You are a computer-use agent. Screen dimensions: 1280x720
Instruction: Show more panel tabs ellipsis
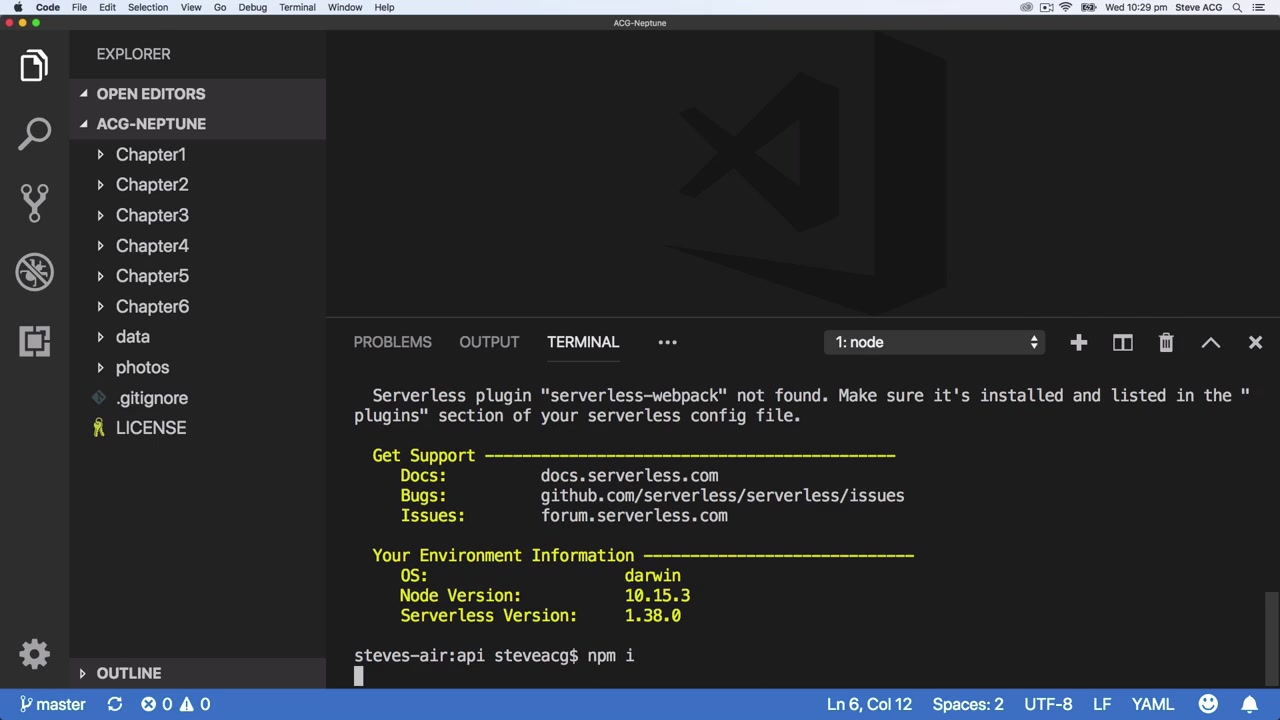(x=667, y=342)
